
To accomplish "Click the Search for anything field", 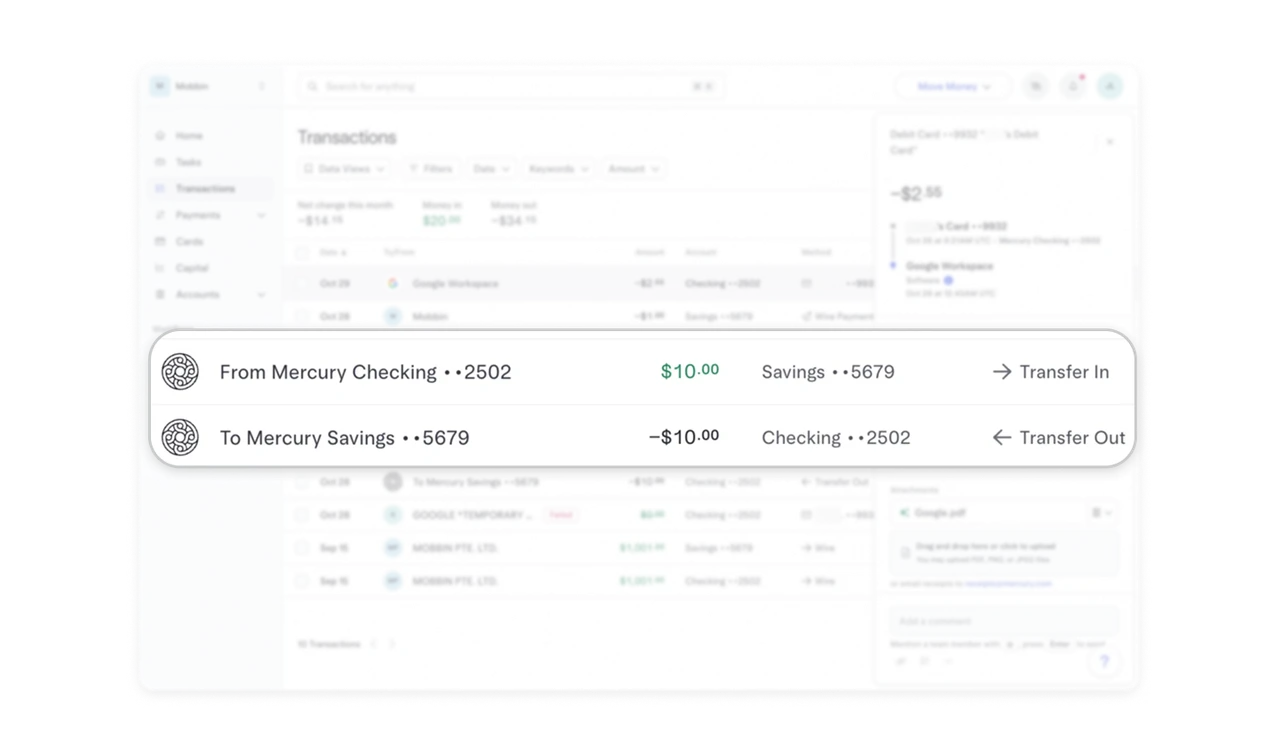I will pos(510,87).
